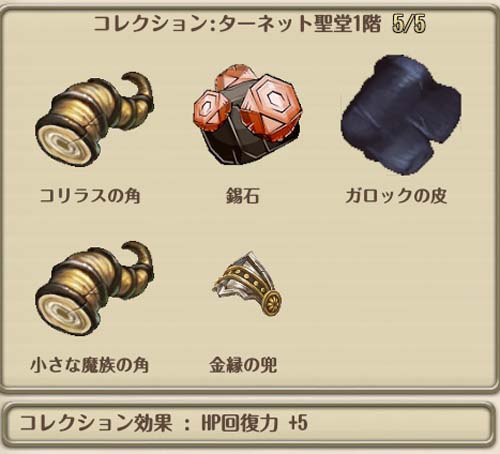Select the 金縁の兜 item name
The image size is (500, 454).
point(243,365)
